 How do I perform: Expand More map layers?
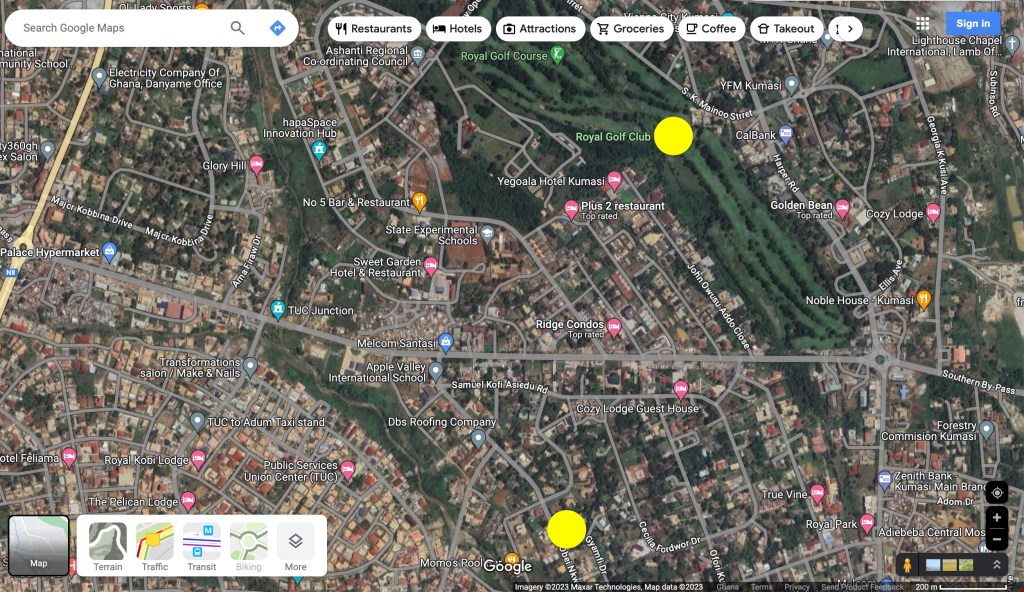click(x=295, y=547)
